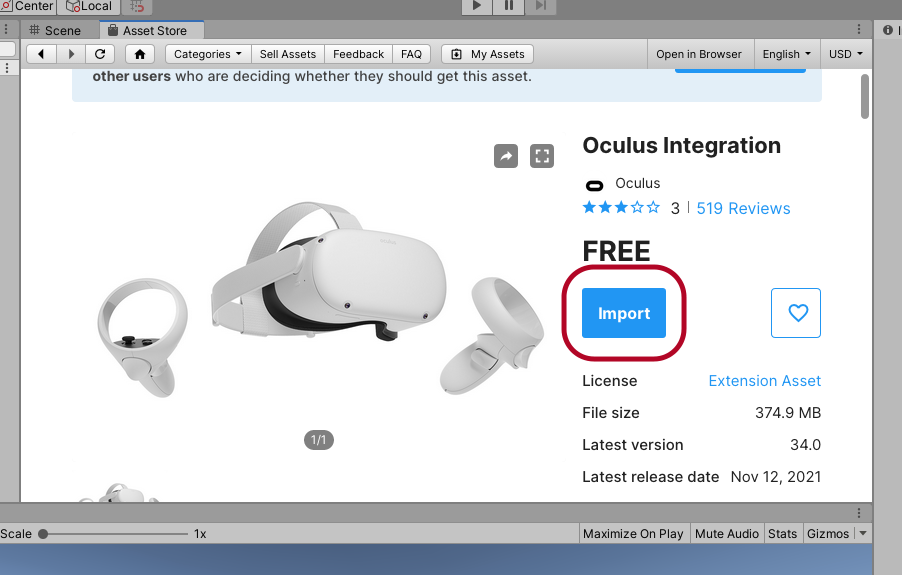This screenshot has height=575, width=902.
Task: Click the Oculus publisher name
Action: 637,183
